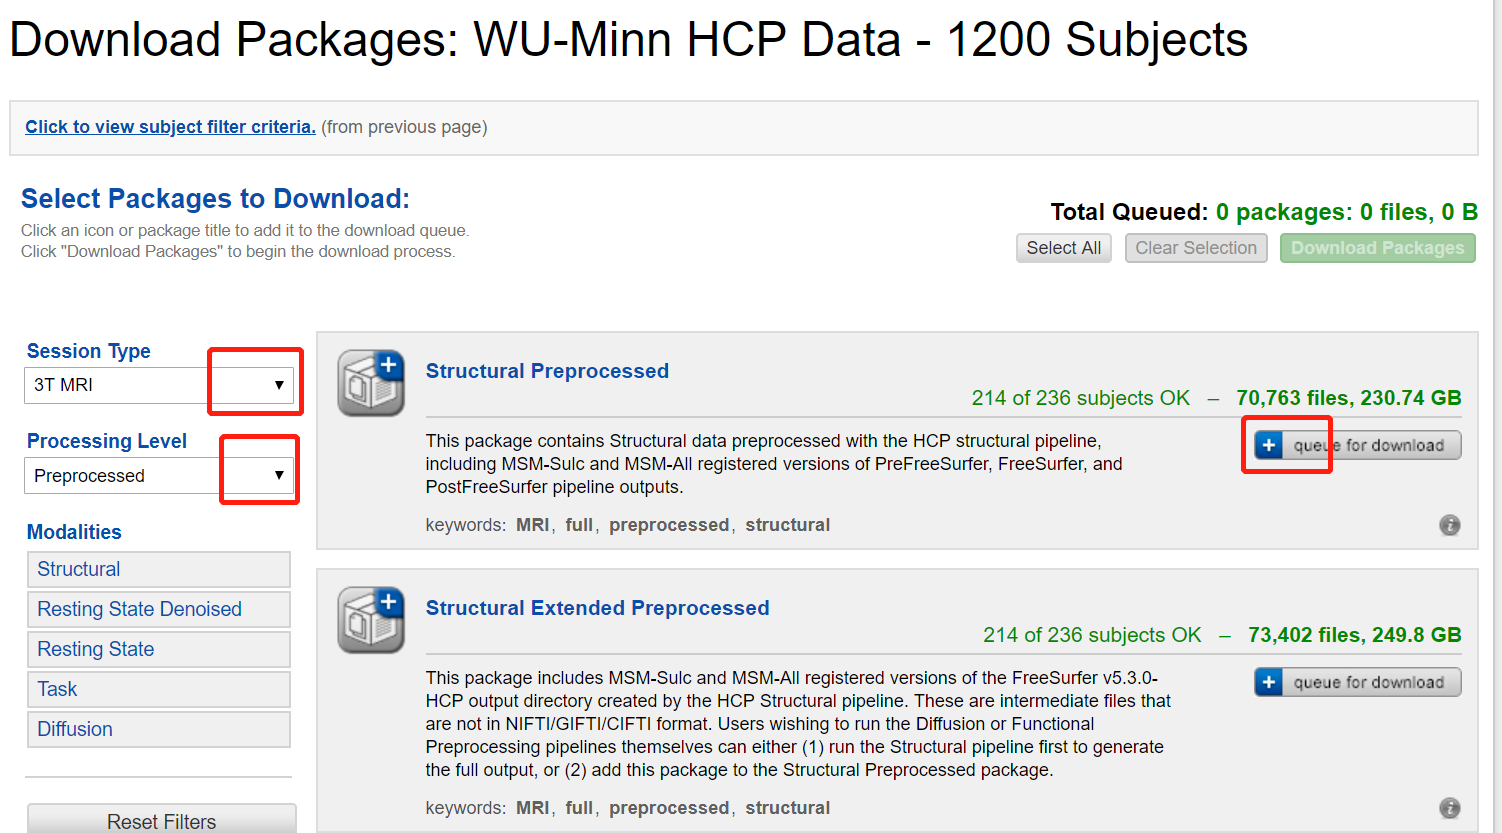1502x833 pixels.
Task: Click the Structural Extended Preprocessed title link
Action: [597, 608]
